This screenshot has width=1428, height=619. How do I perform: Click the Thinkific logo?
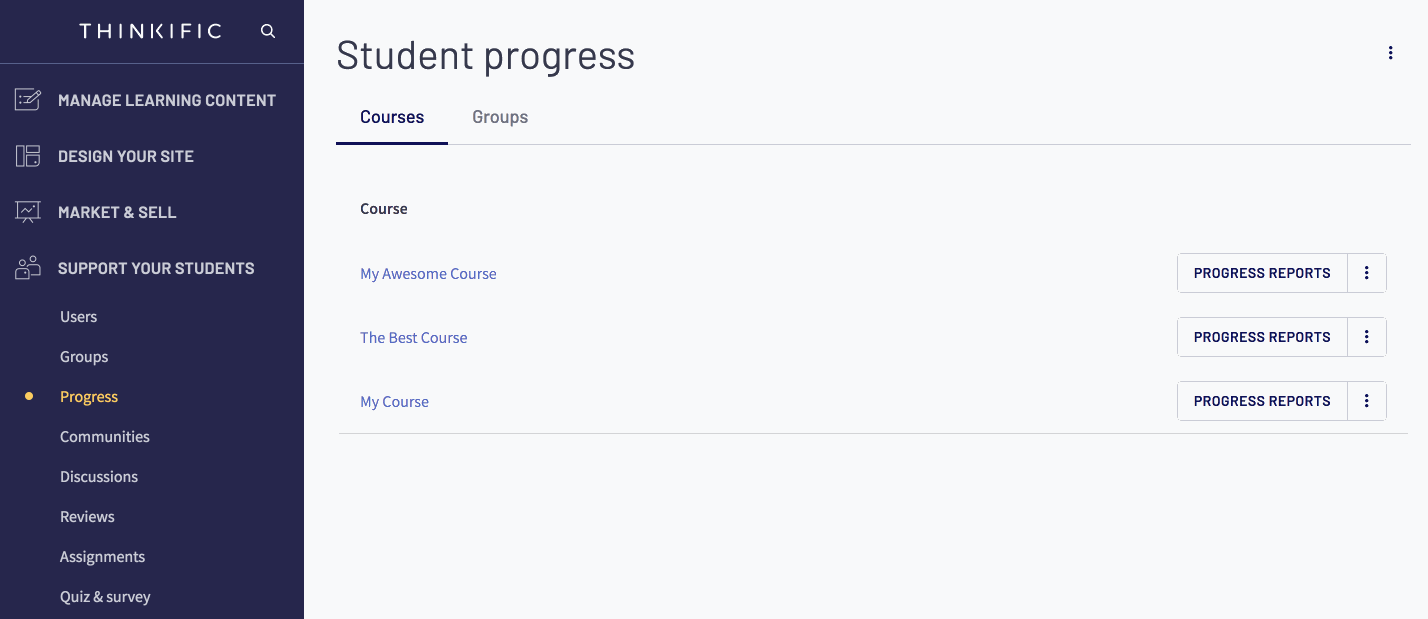[x=150, y=31]
